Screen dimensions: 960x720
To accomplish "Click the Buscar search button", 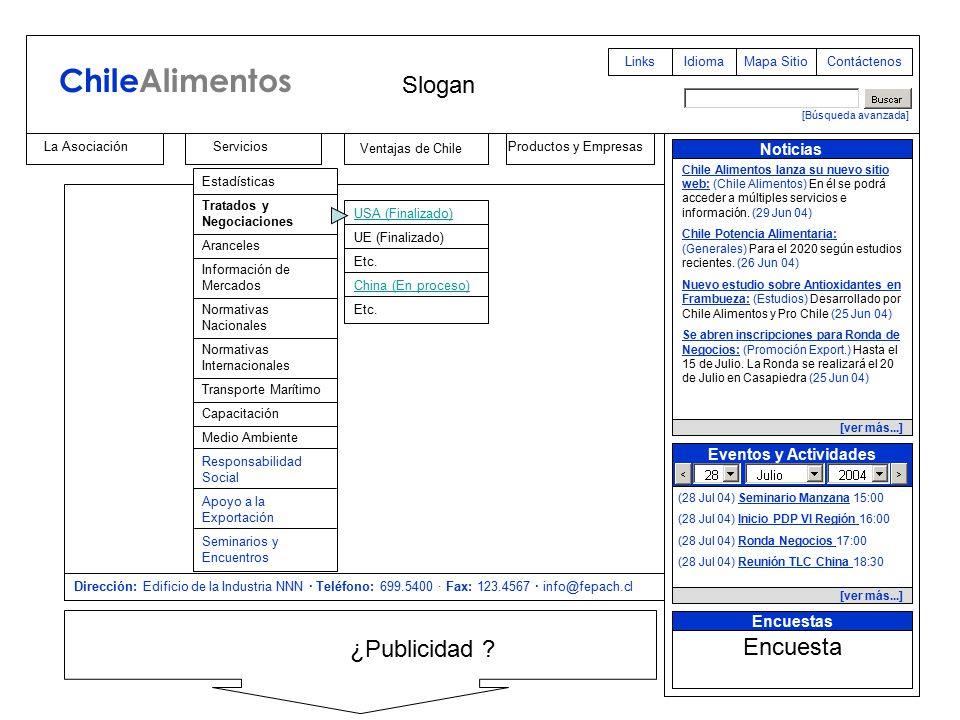I will coord(887,99).
